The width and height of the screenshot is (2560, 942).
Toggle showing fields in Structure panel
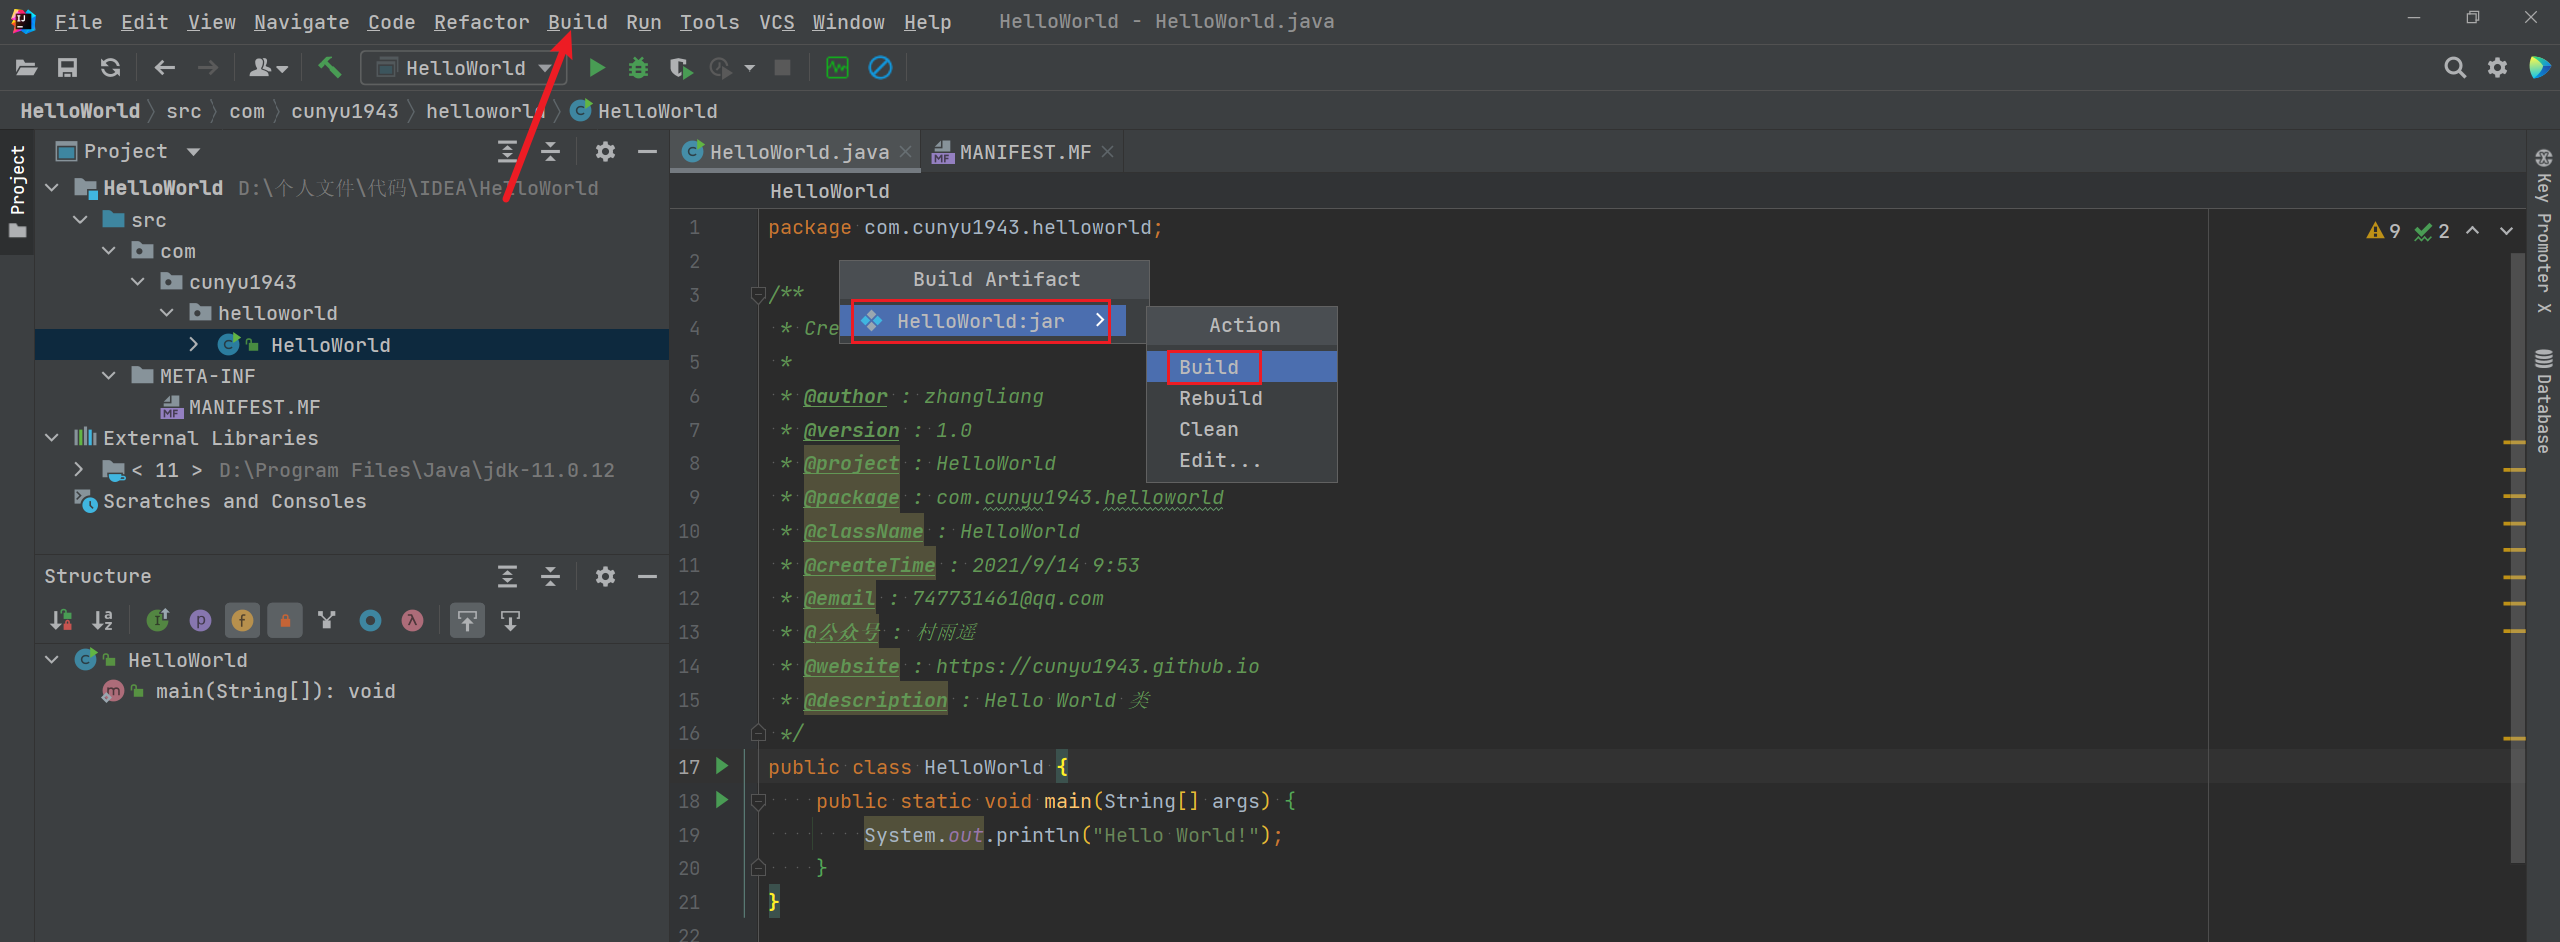pyautogui.click(x=242, y=620)
